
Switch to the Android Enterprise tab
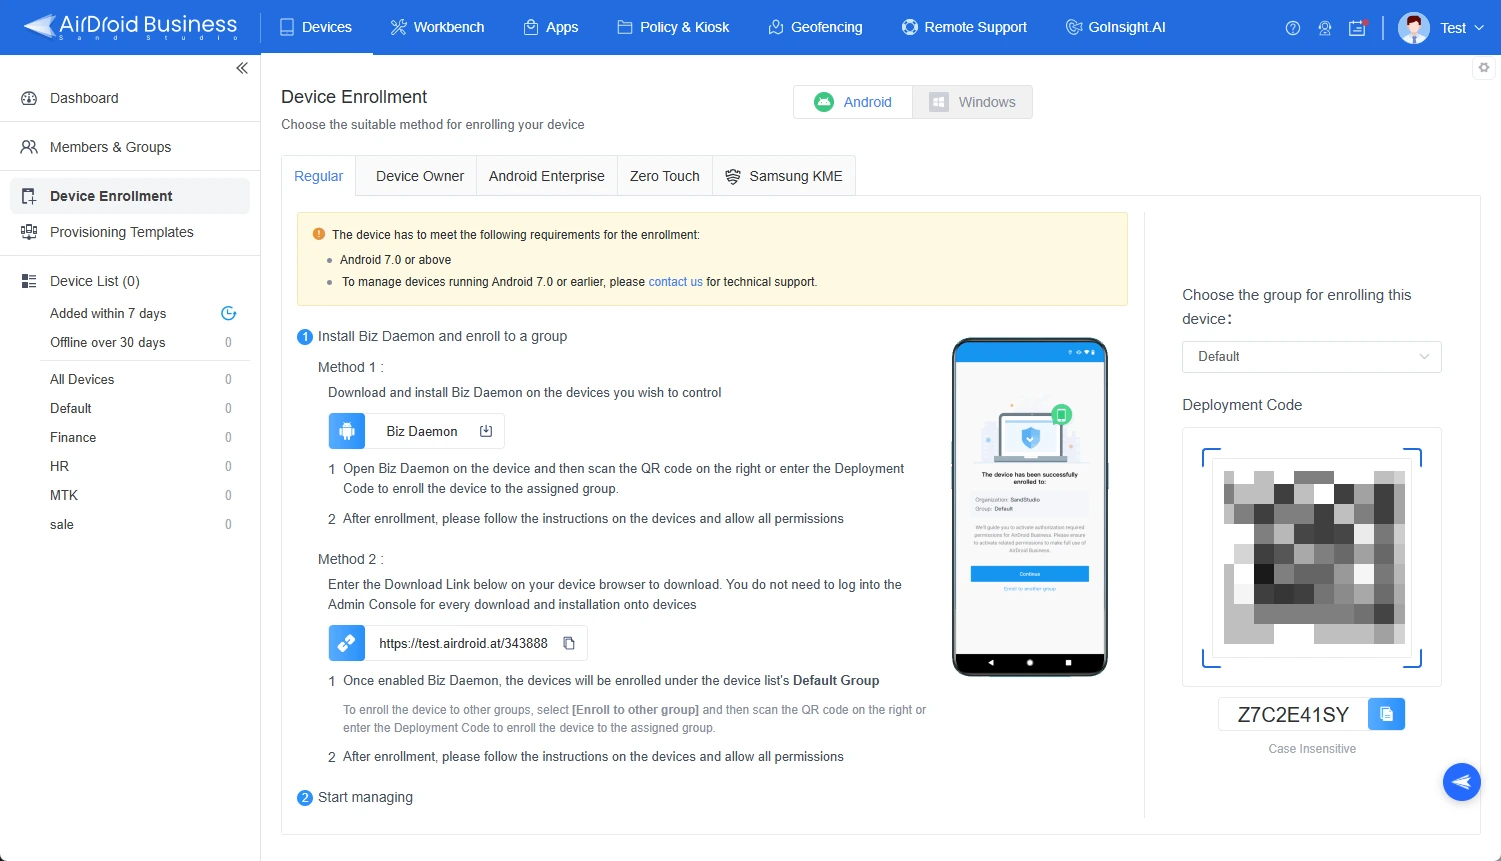click(x=547, y=176)
